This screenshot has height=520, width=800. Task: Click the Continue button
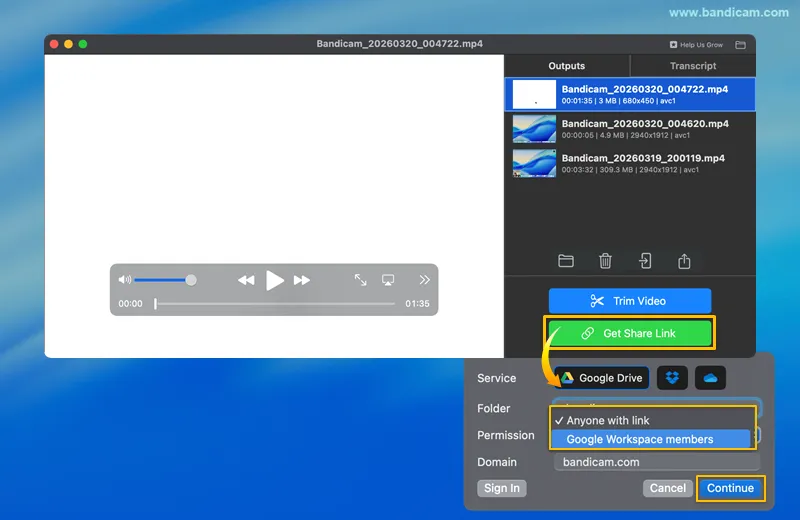(x=730, y=488)
